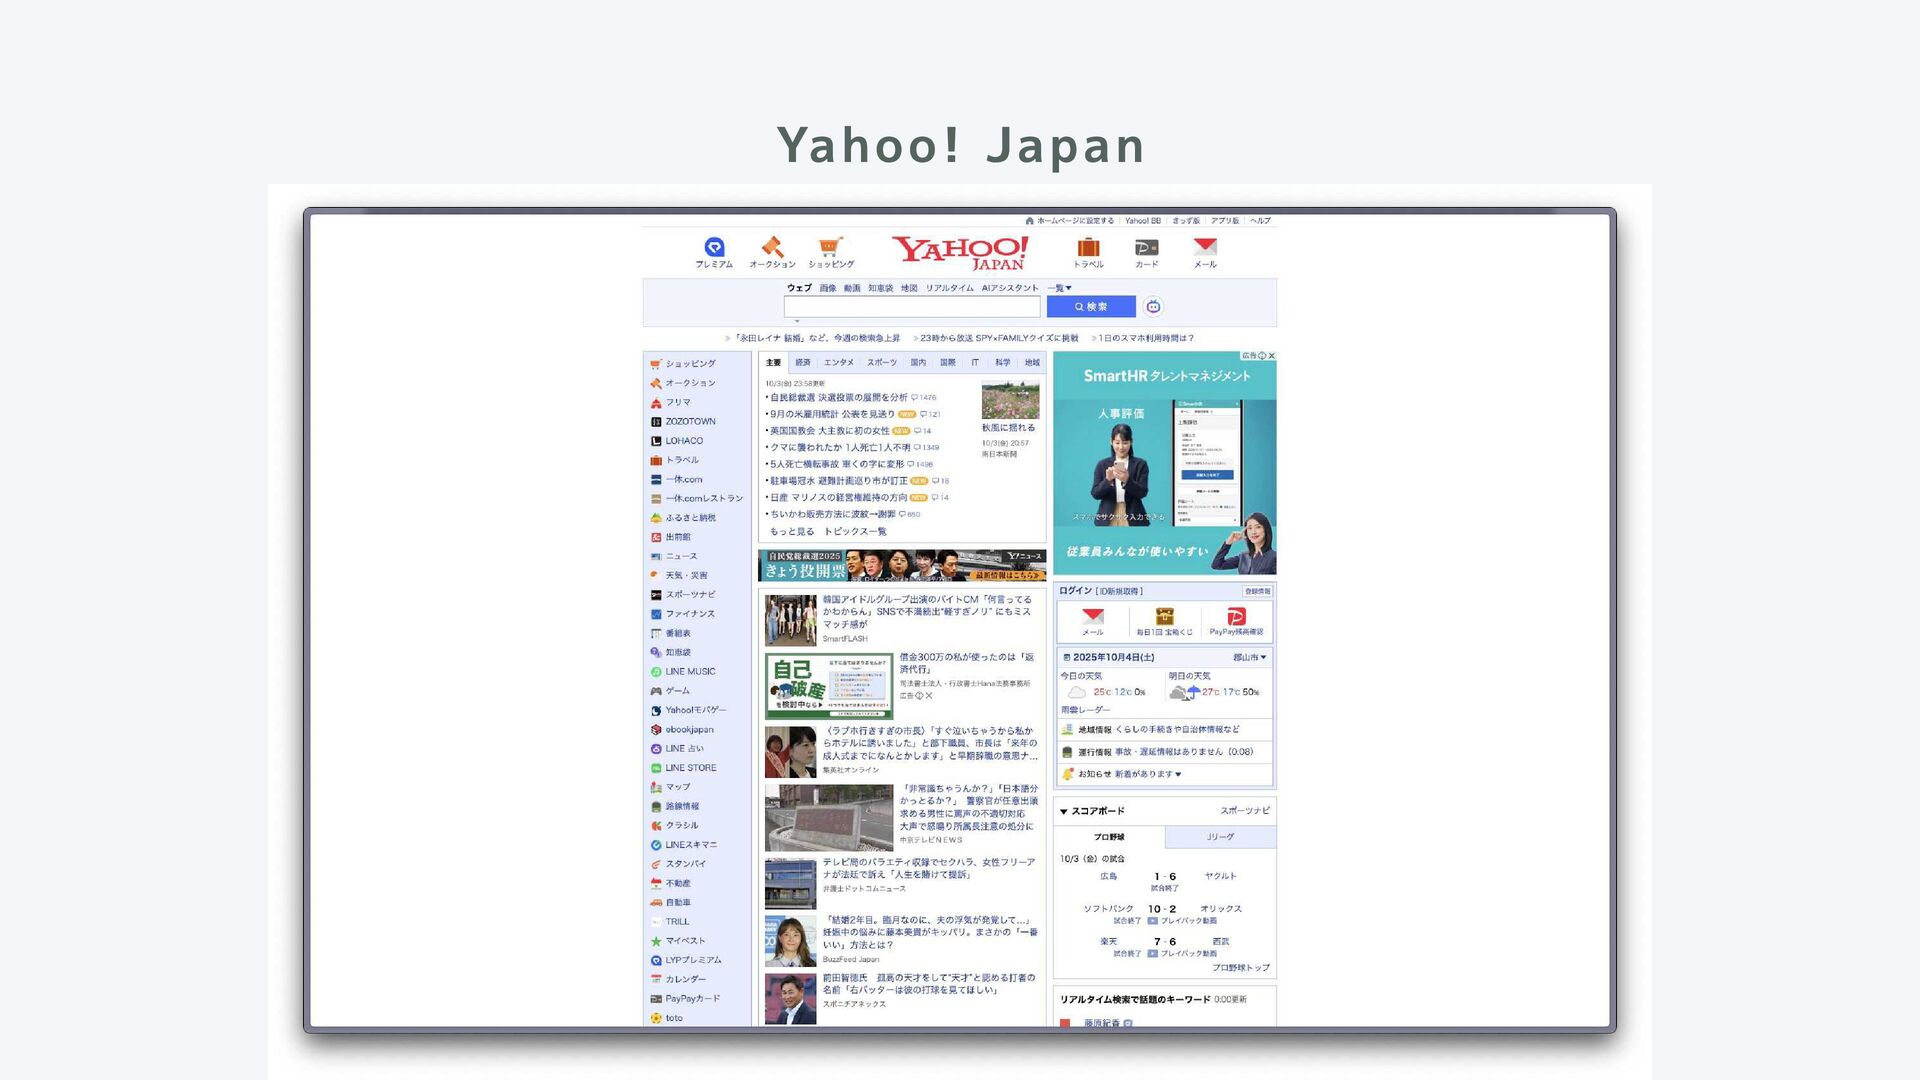Open the もっと見る news link
Image resolution: width=1920 pixels, height=1080 pixels.
tap(792, 532)
